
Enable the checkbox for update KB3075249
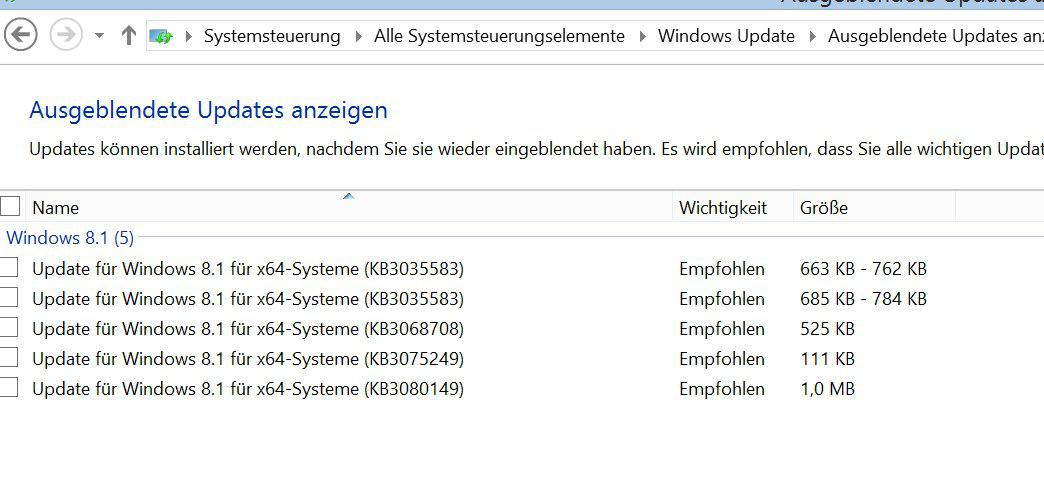[x=9, y=358]
